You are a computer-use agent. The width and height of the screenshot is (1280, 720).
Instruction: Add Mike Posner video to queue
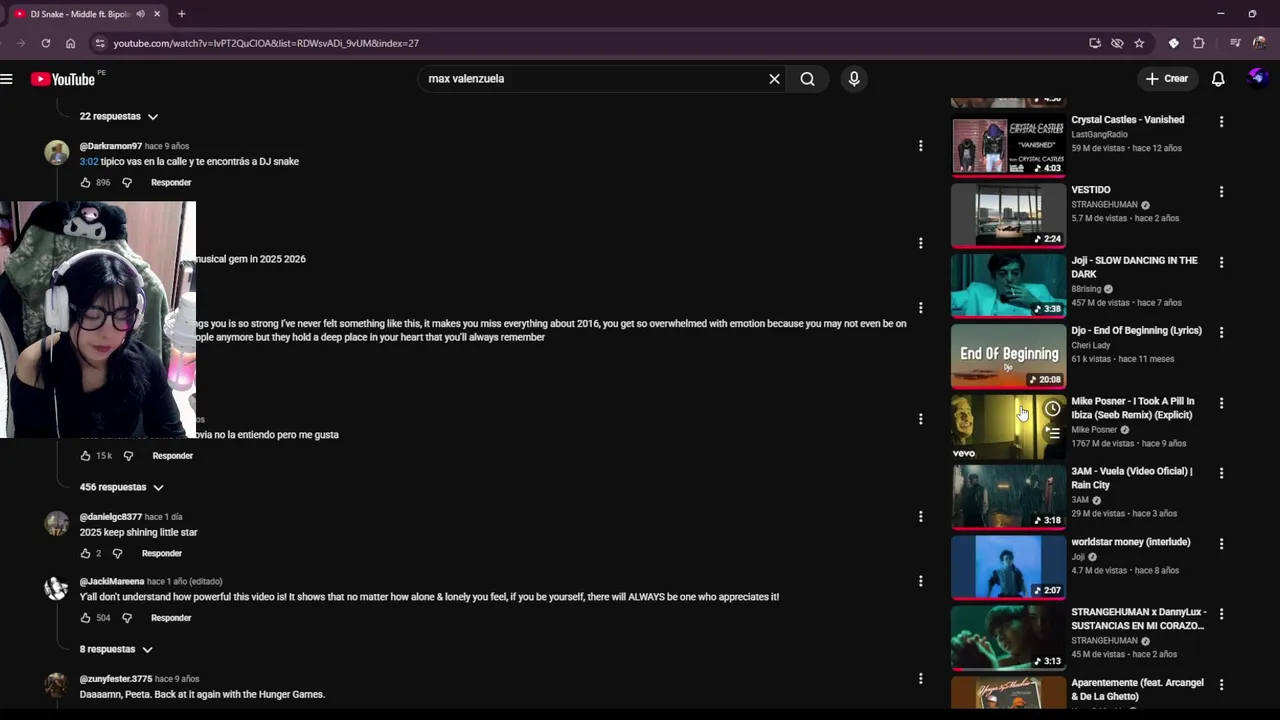pyautogui.click(x=1052, y=433)
